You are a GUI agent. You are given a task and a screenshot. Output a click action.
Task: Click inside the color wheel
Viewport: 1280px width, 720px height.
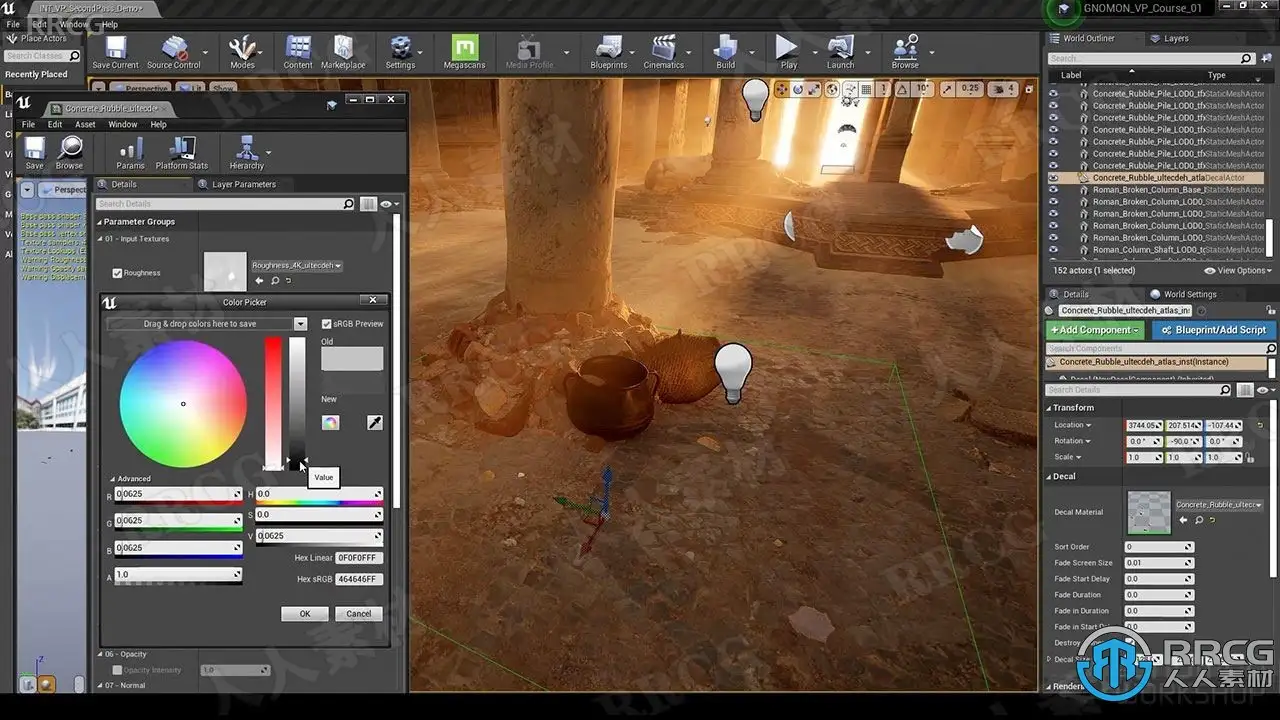[183, 404]
